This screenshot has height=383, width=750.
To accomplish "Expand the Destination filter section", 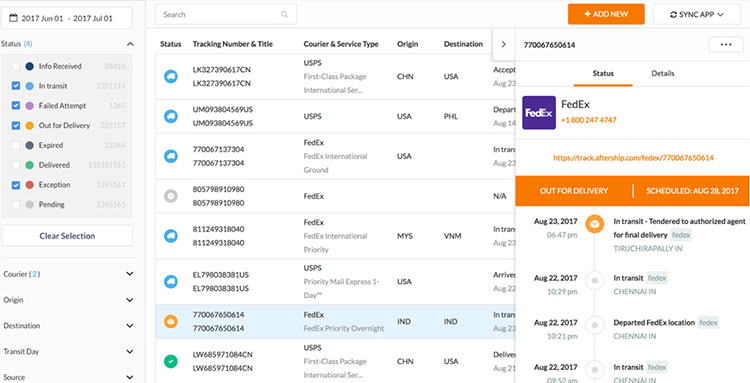I will (x=130, y=326).
